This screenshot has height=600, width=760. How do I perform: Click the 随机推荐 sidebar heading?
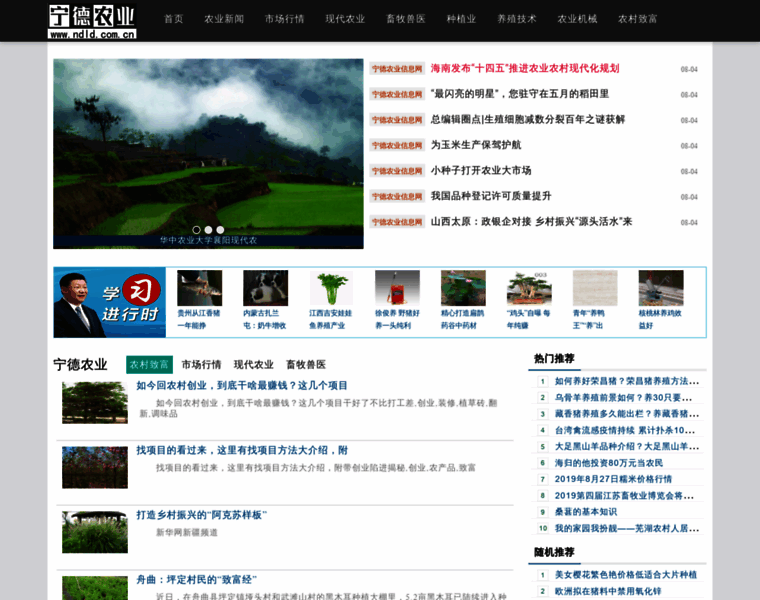tap(554, 552)
